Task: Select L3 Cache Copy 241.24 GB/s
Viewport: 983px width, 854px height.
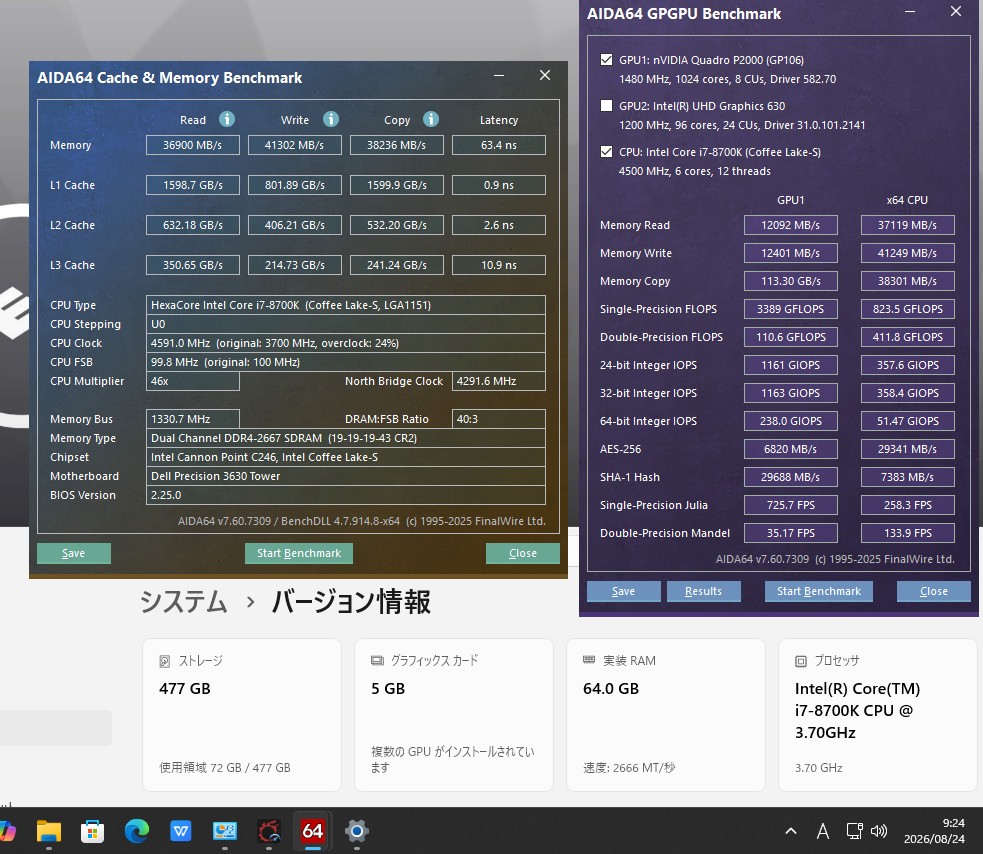Action: 396,265
